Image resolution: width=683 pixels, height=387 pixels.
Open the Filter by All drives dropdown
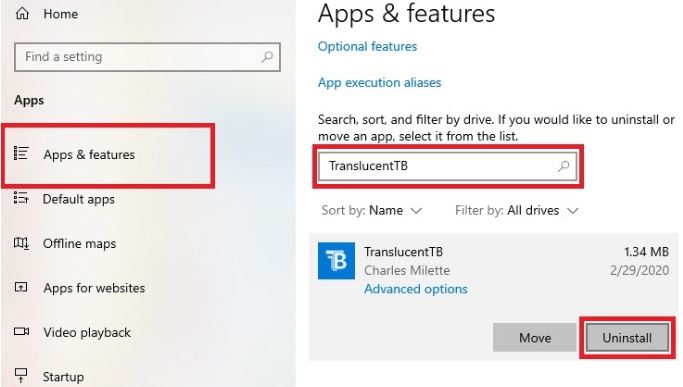(517, 210)
